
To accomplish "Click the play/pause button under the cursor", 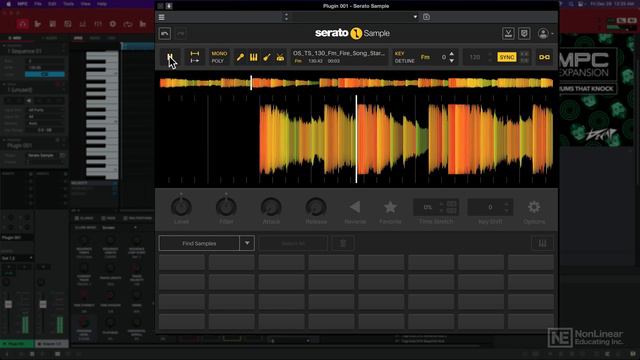I will 170,57.
